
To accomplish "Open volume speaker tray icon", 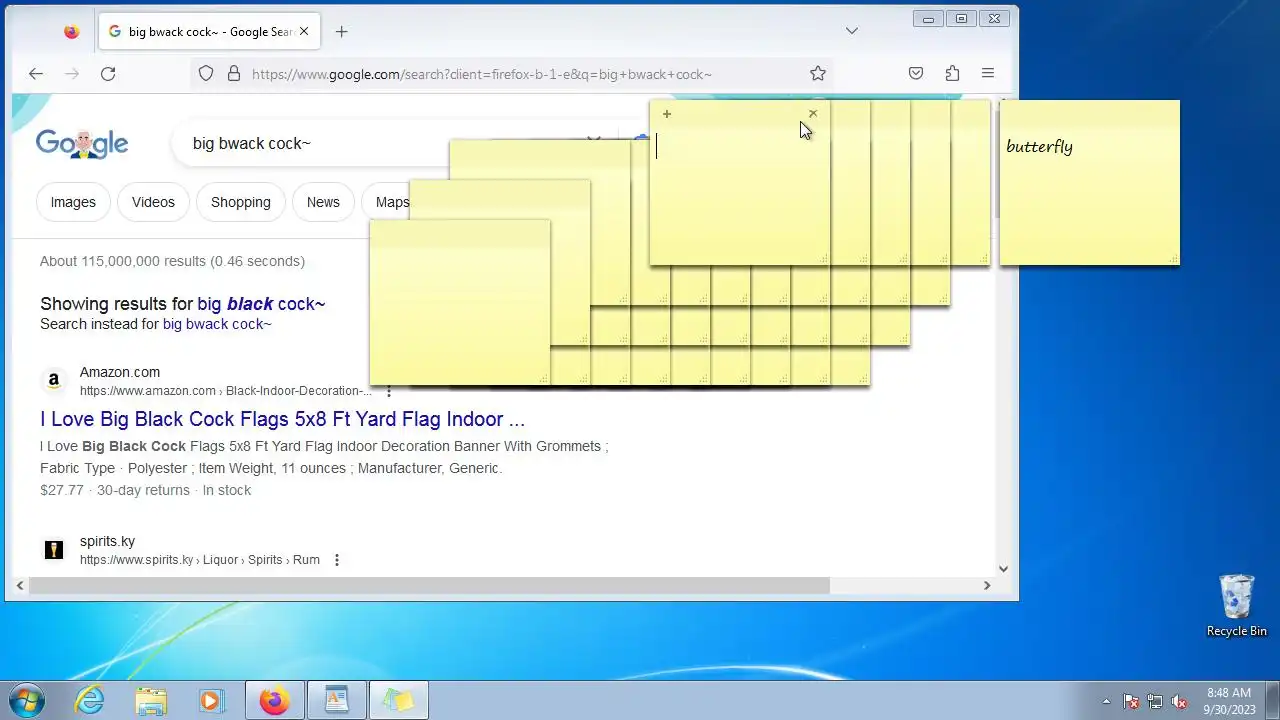I will tap(1179, 701).
